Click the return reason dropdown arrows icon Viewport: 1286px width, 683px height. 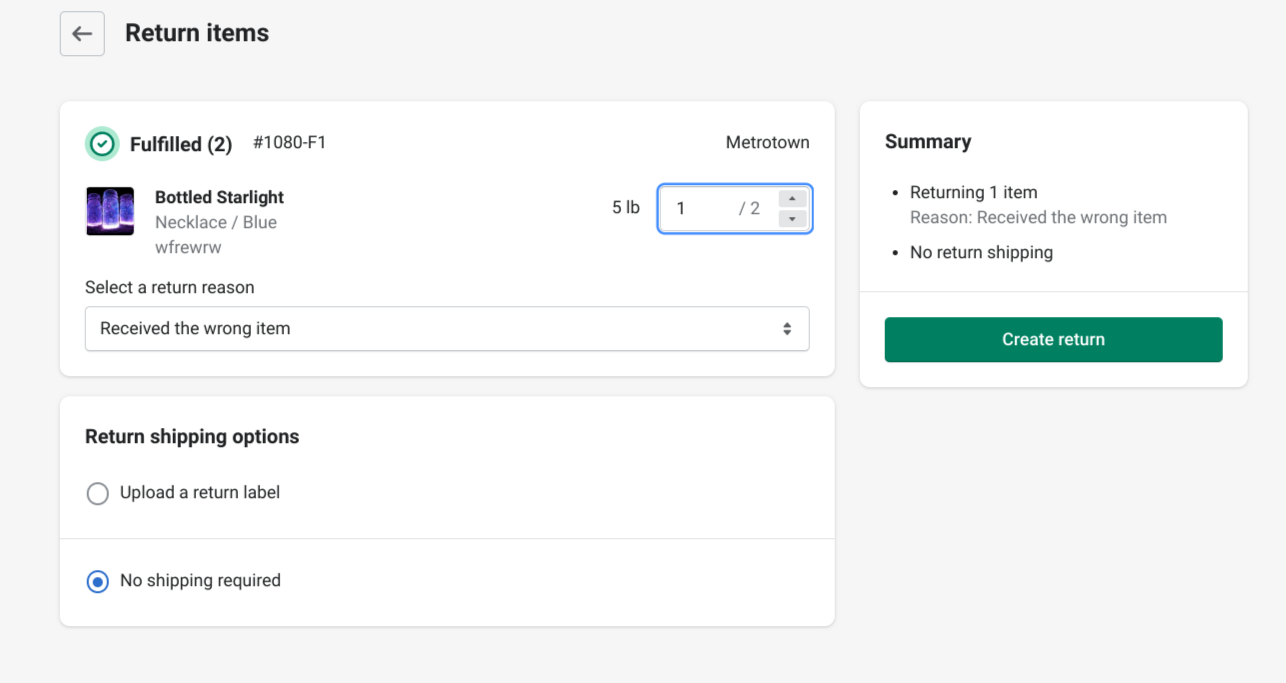[x=787, y=329]
